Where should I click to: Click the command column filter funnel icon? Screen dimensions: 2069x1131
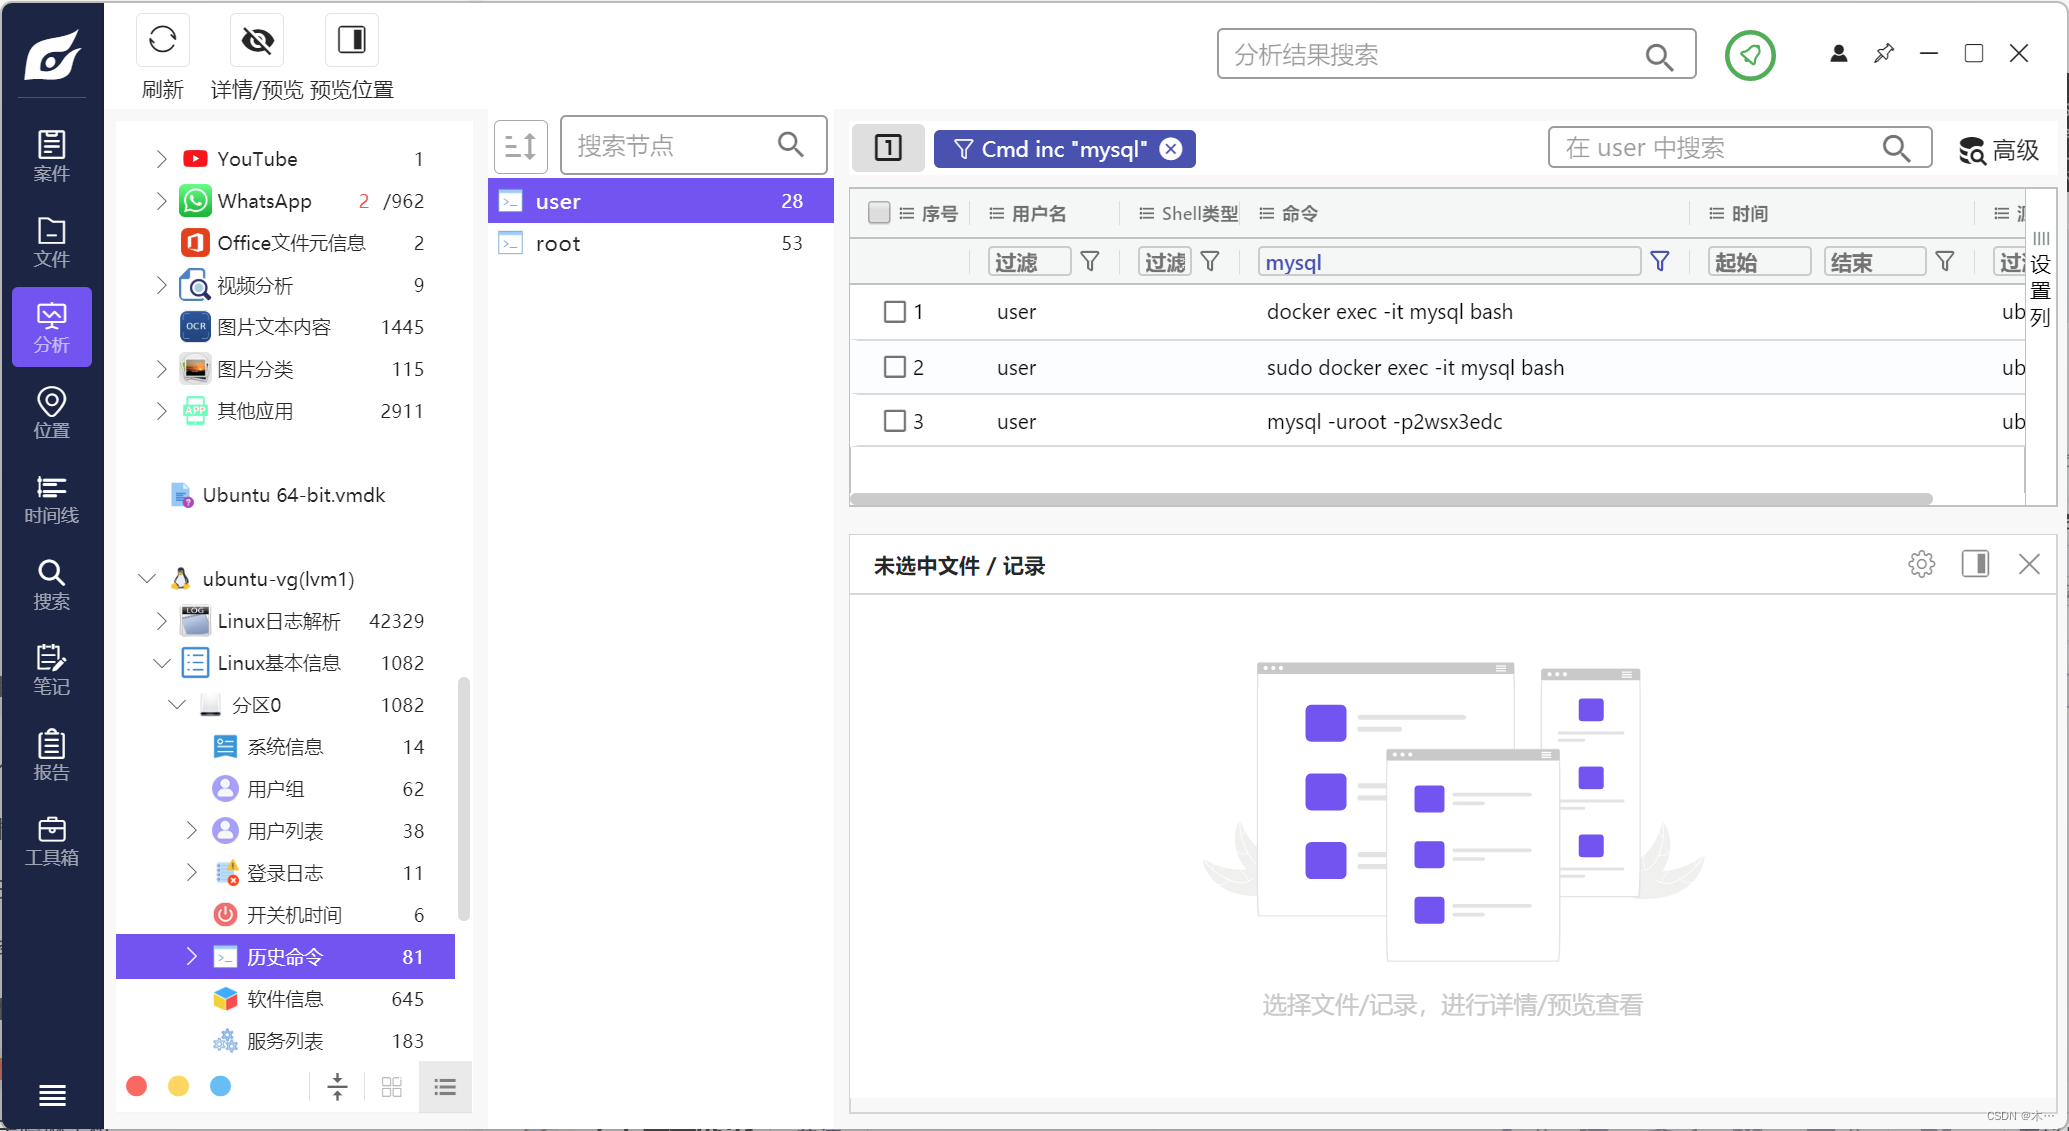pyautogui.click(x=1659, y=262)
